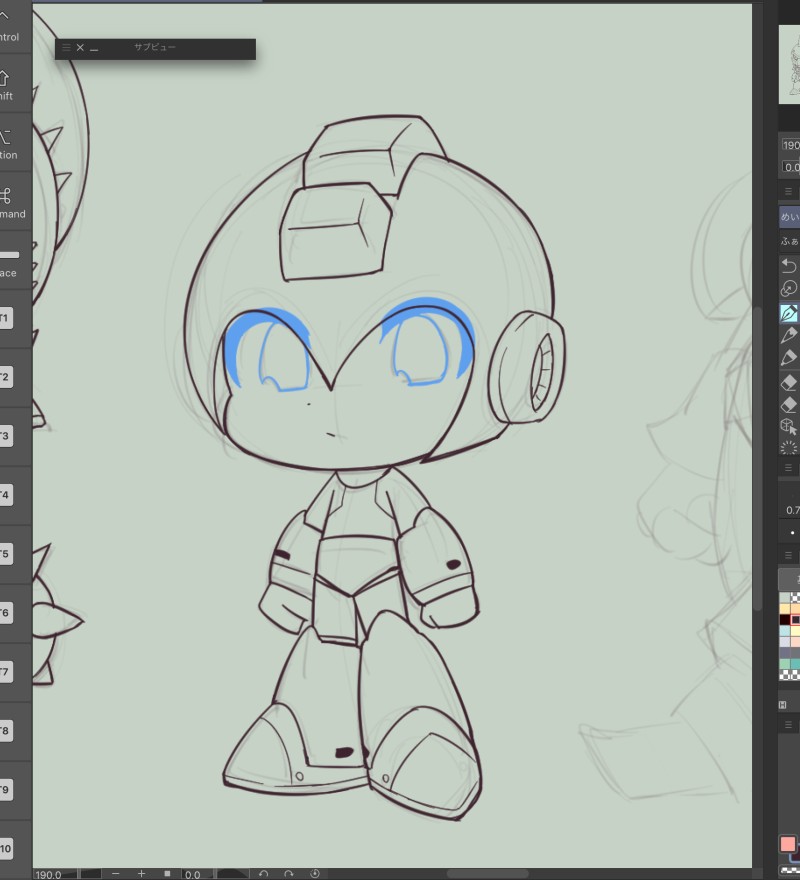Viewport: 800px width, 880px height.
Task: Pick the light blue color swatch
Action: point(784,631)
